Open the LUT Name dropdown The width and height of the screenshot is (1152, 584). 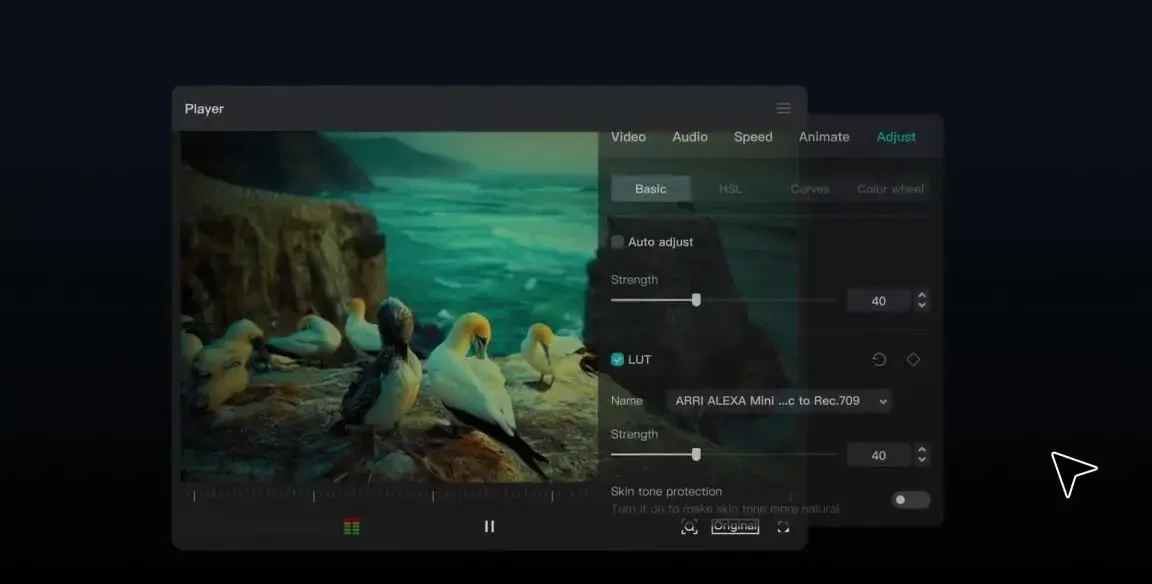coord(779,400)
